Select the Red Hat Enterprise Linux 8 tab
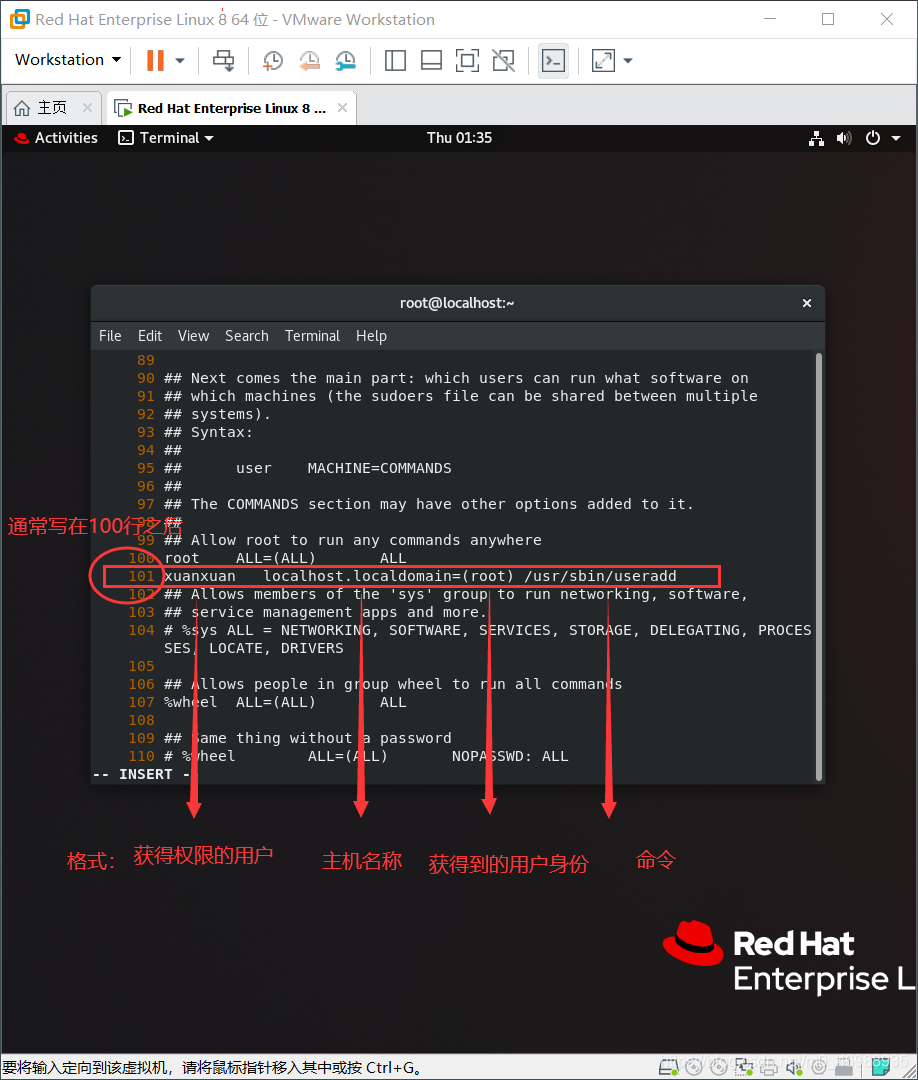918x1080 pixels. pyautogui.click(x=231, y=108)
